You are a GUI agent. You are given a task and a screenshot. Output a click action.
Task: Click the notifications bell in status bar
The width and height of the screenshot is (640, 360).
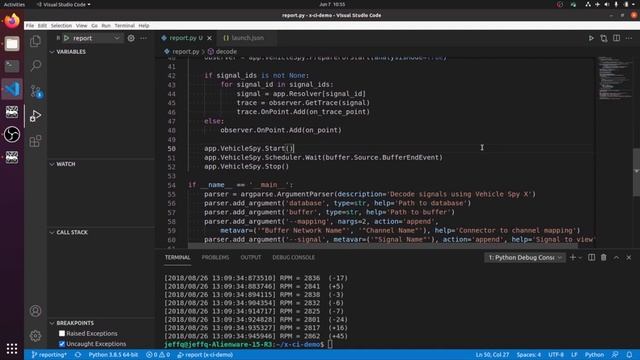pyautogui.click(x=629, y=355)
